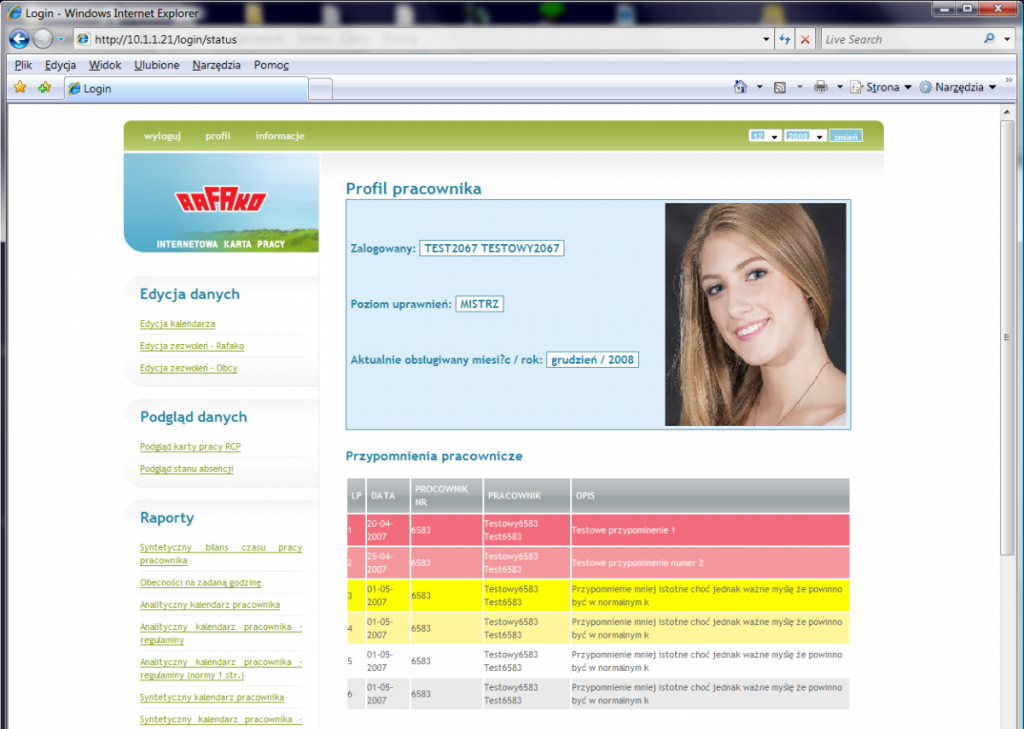Click the red Stop loading icon
The height and width of the screenshot is (729, 1024).
805,40
